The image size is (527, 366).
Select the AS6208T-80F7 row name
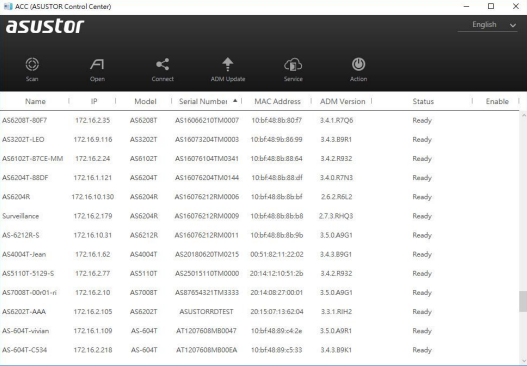click(x=25, y=120)
